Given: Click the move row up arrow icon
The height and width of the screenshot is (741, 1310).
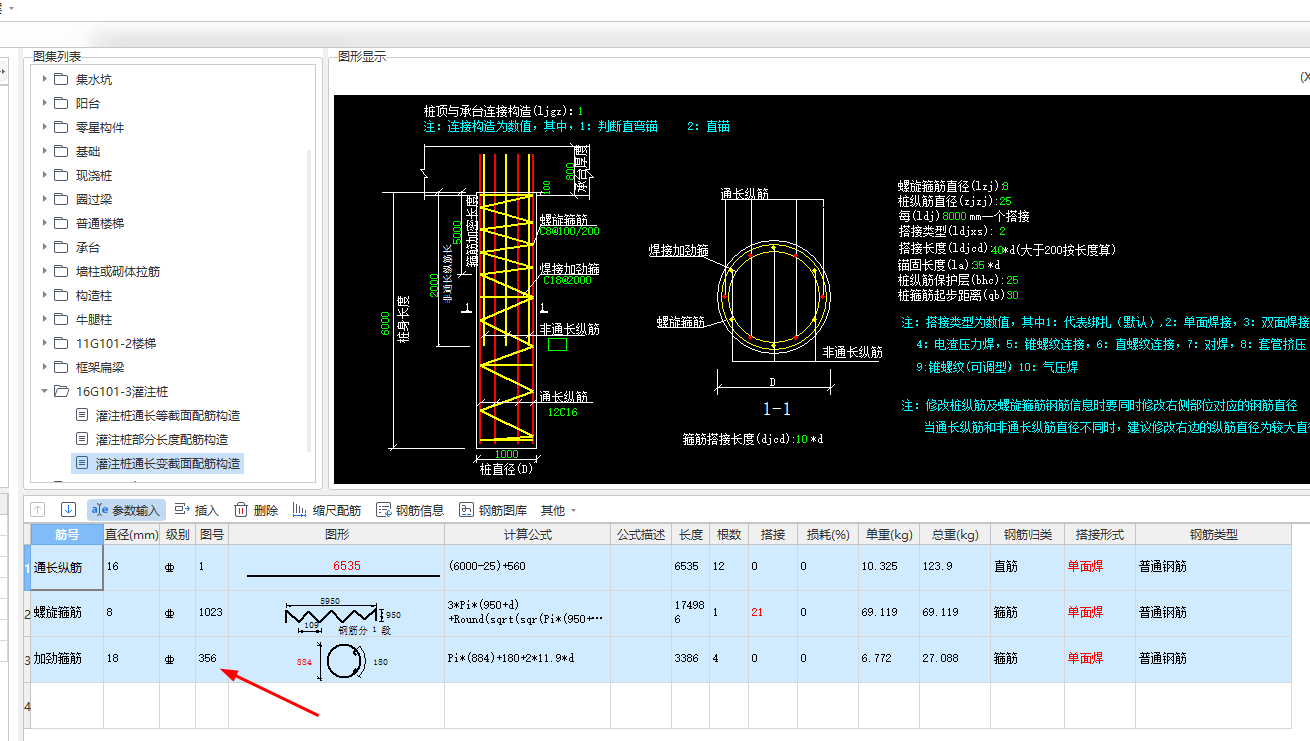Looking at the screenshot, I should point(38,510).
